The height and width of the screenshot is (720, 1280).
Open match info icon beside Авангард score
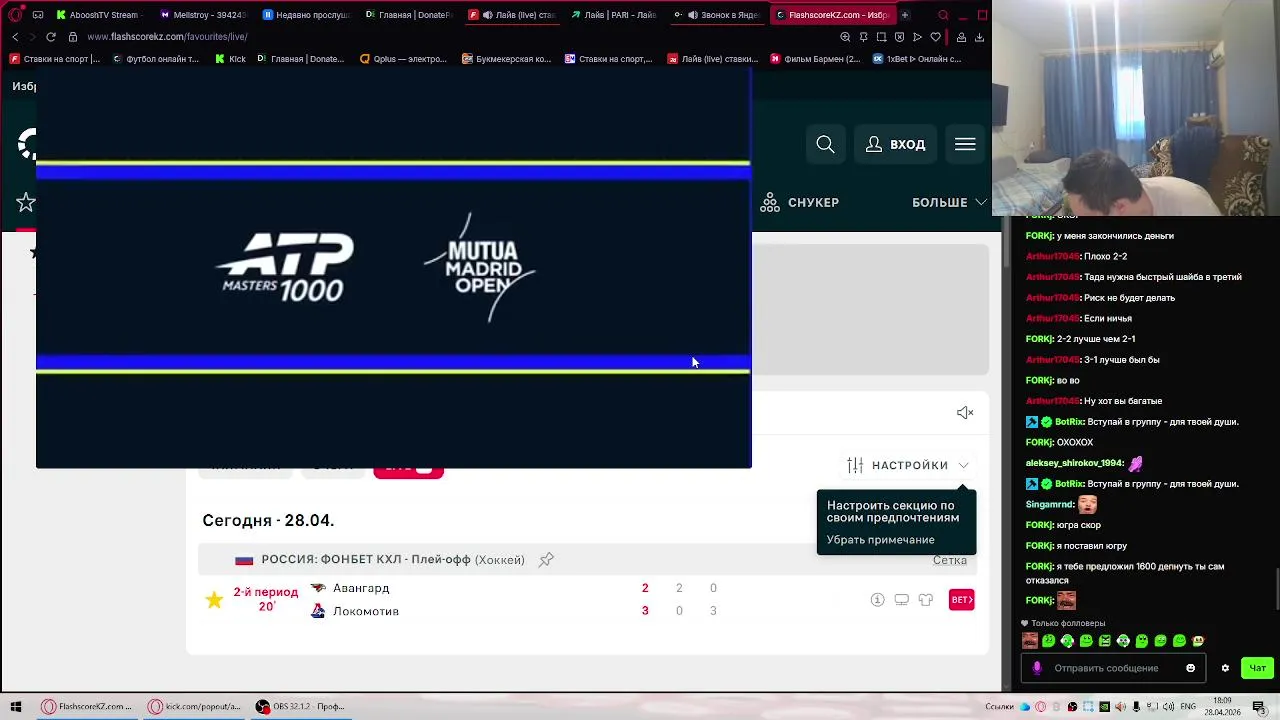tap(877, 600)
